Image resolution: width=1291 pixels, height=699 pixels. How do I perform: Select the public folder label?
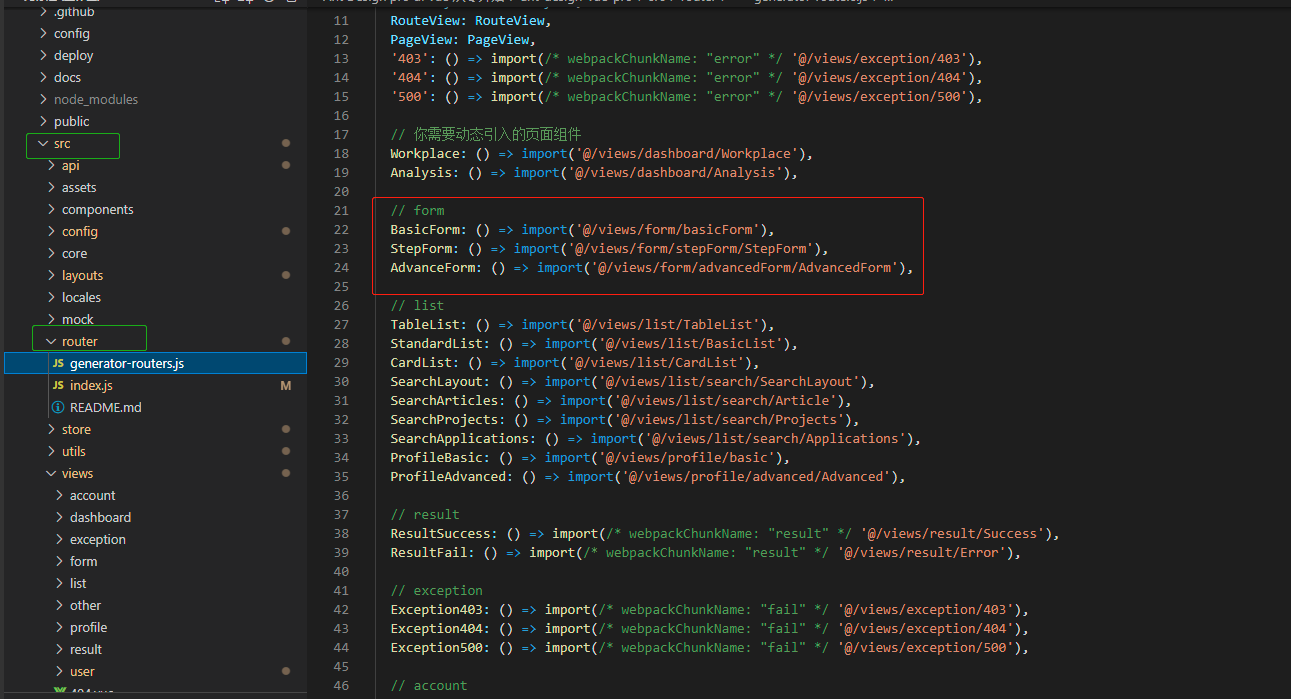72,121
